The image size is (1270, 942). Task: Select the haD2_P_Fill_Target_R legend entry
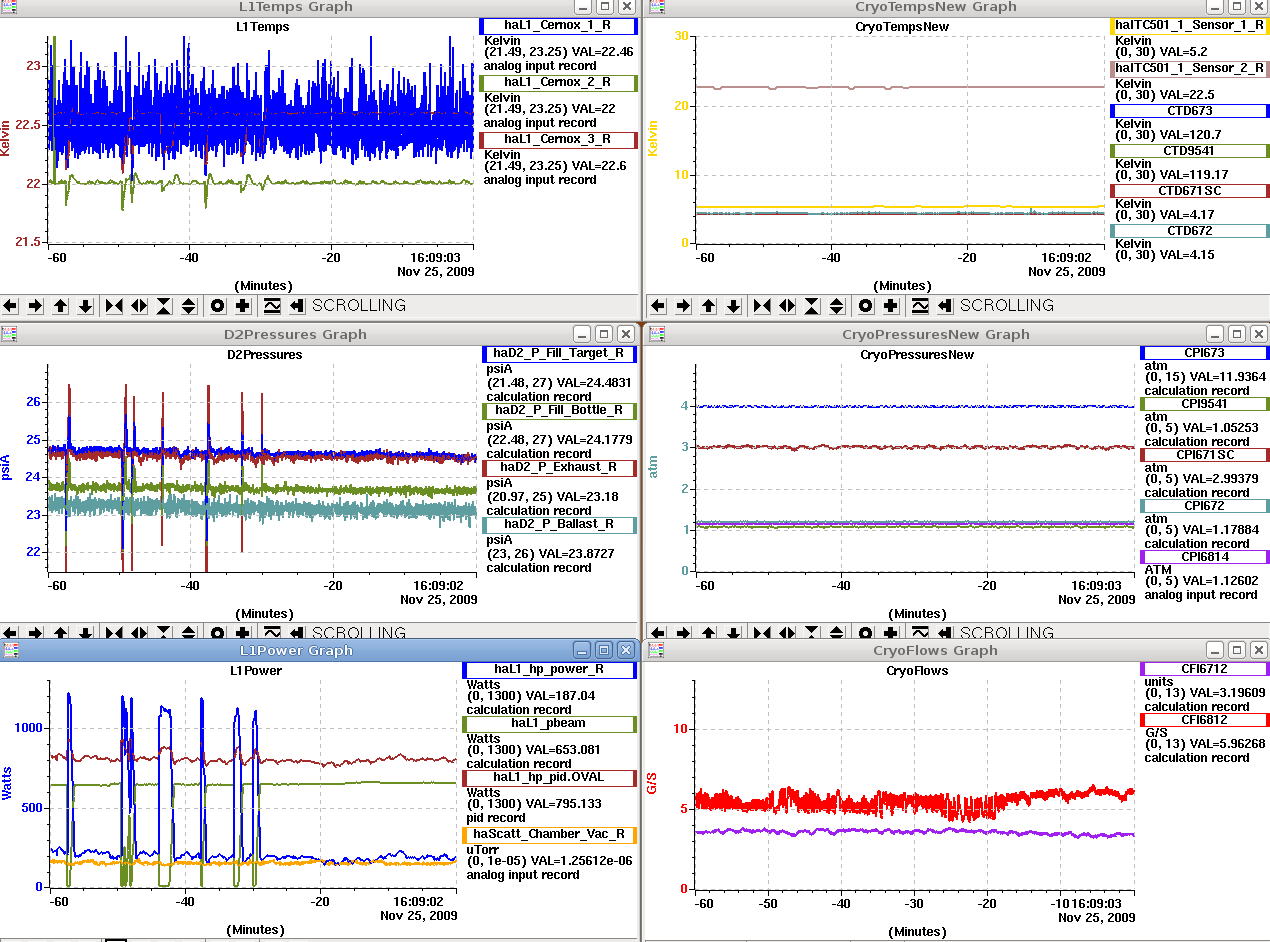[559, 353]
